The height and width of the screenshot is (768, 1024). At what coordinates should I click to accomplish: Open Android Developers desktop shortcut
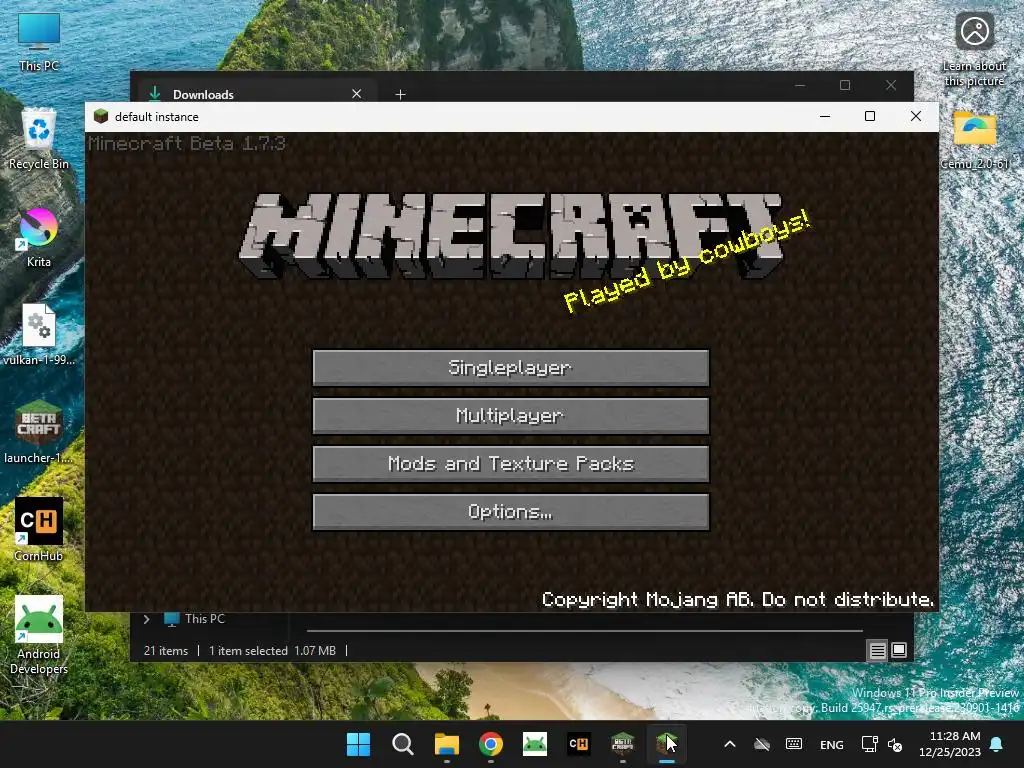click(39, 635)
